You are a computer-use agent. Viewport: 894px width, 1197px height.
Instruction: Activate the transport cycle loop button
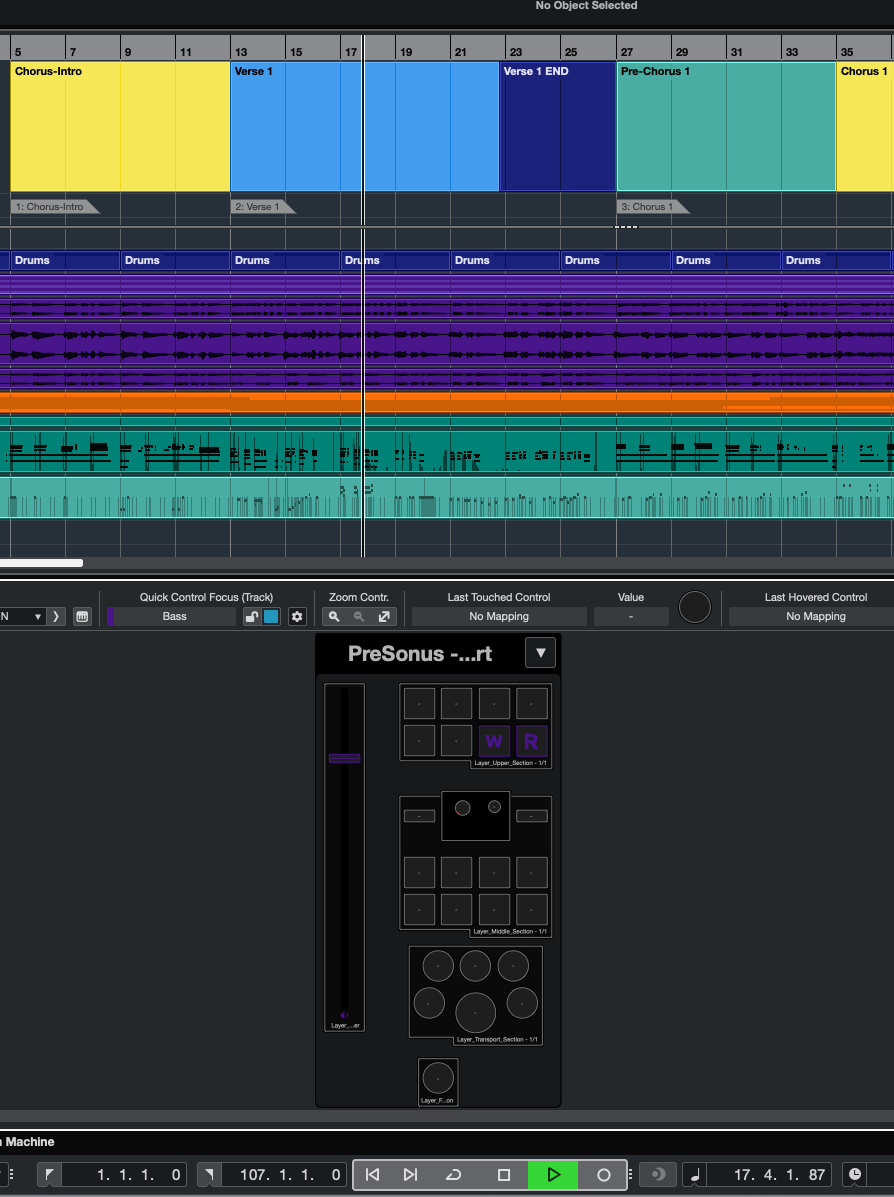(453, 1174)
